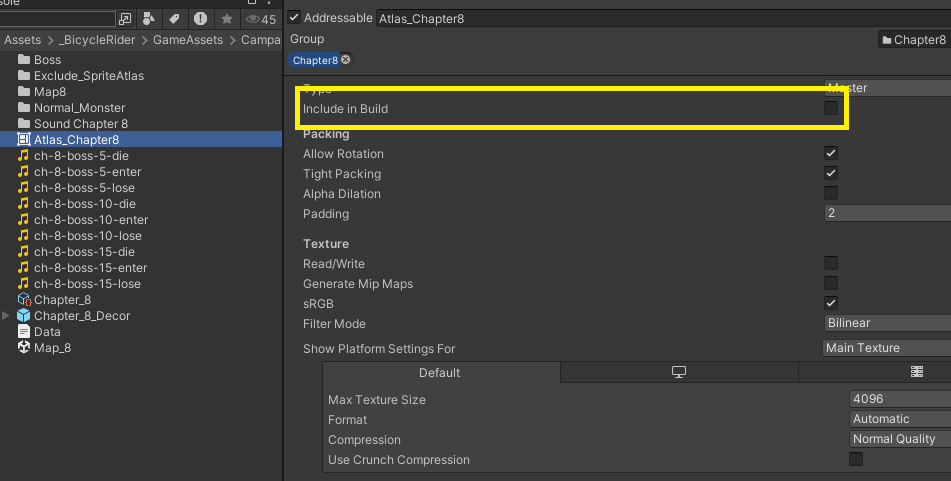Open the Padding value dropdown

[x=887, y=213]
